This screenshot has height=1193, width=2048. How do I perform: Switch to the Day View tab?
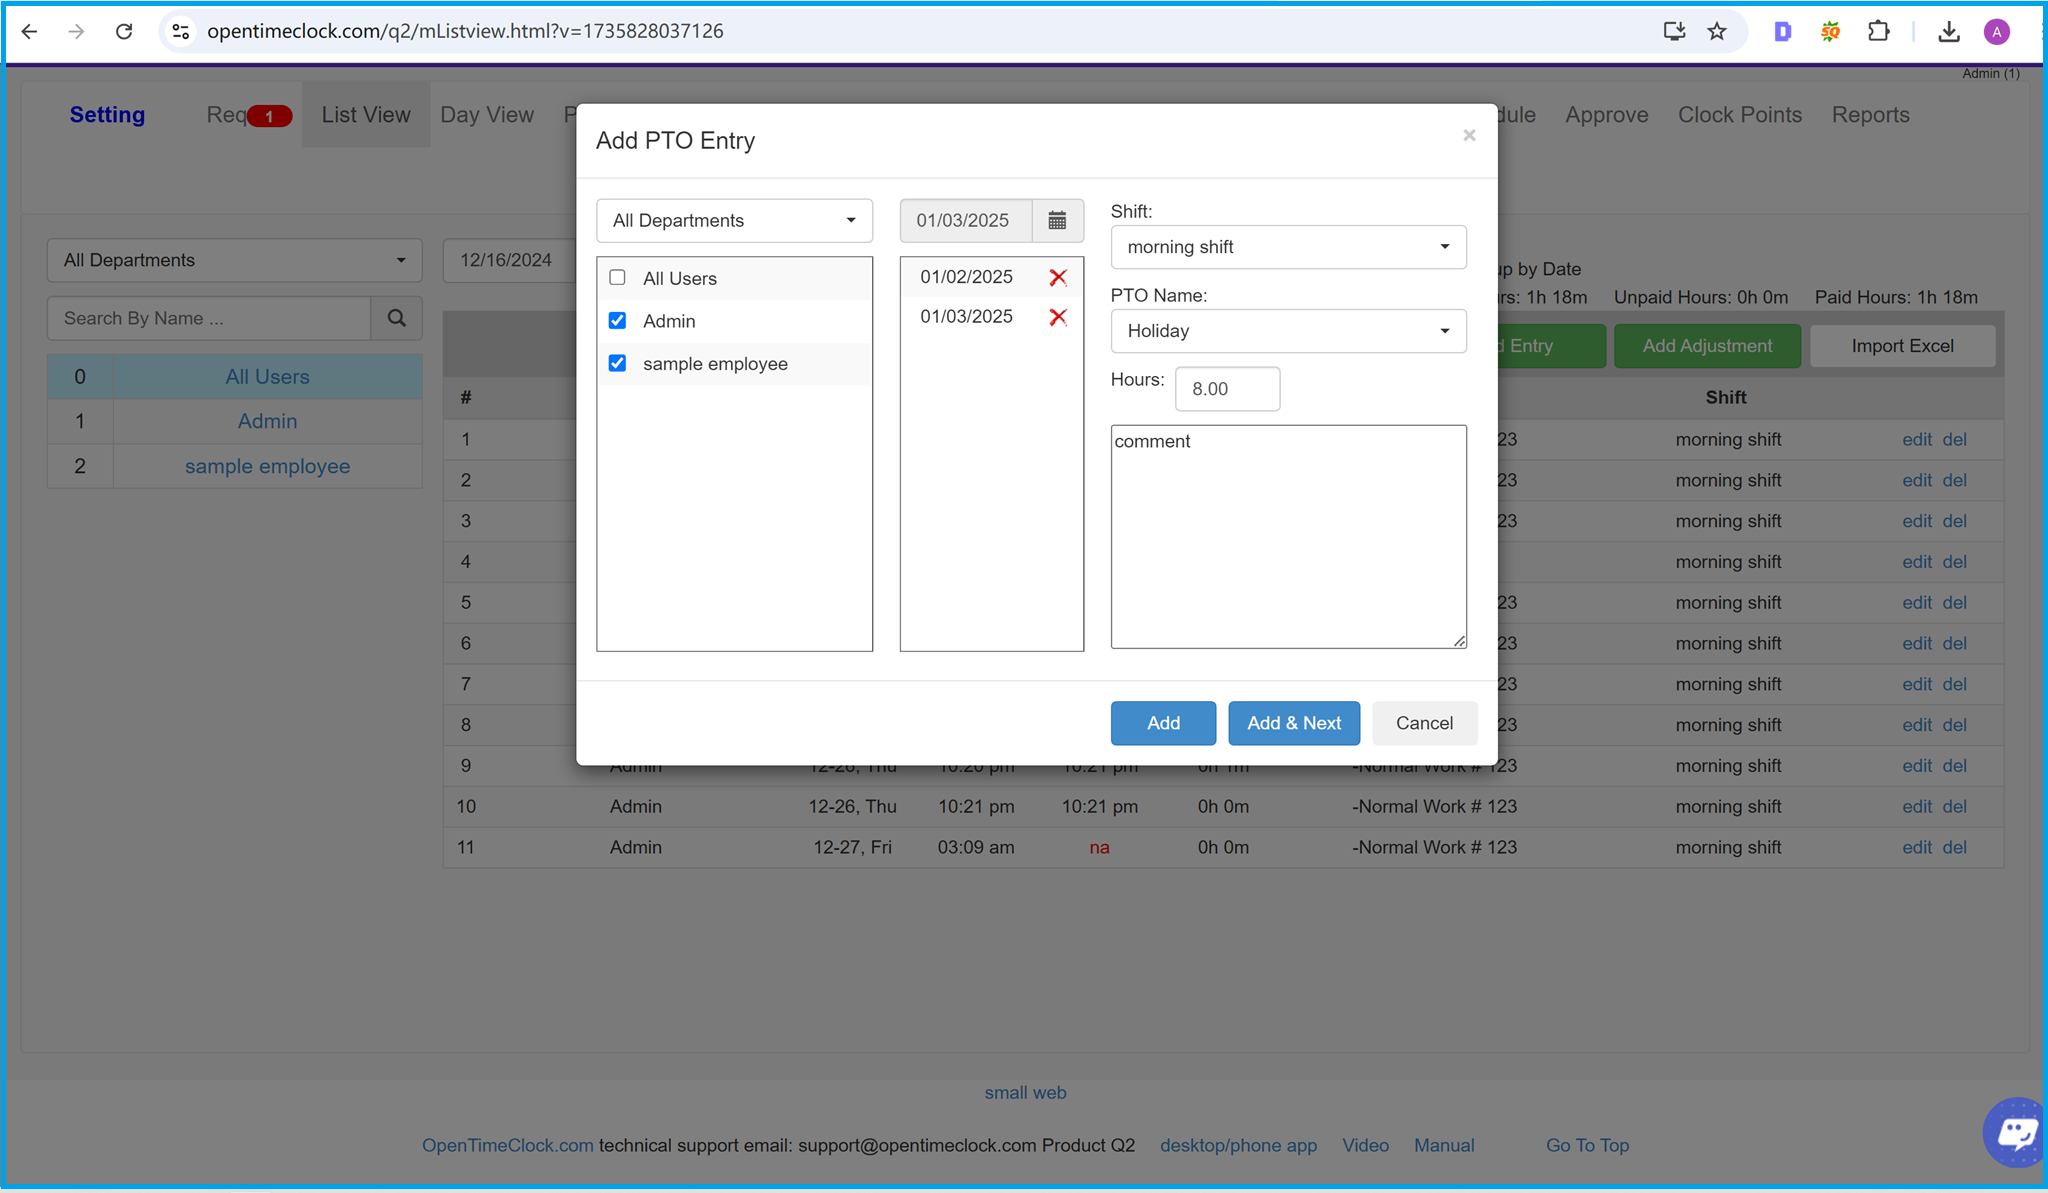487,115
